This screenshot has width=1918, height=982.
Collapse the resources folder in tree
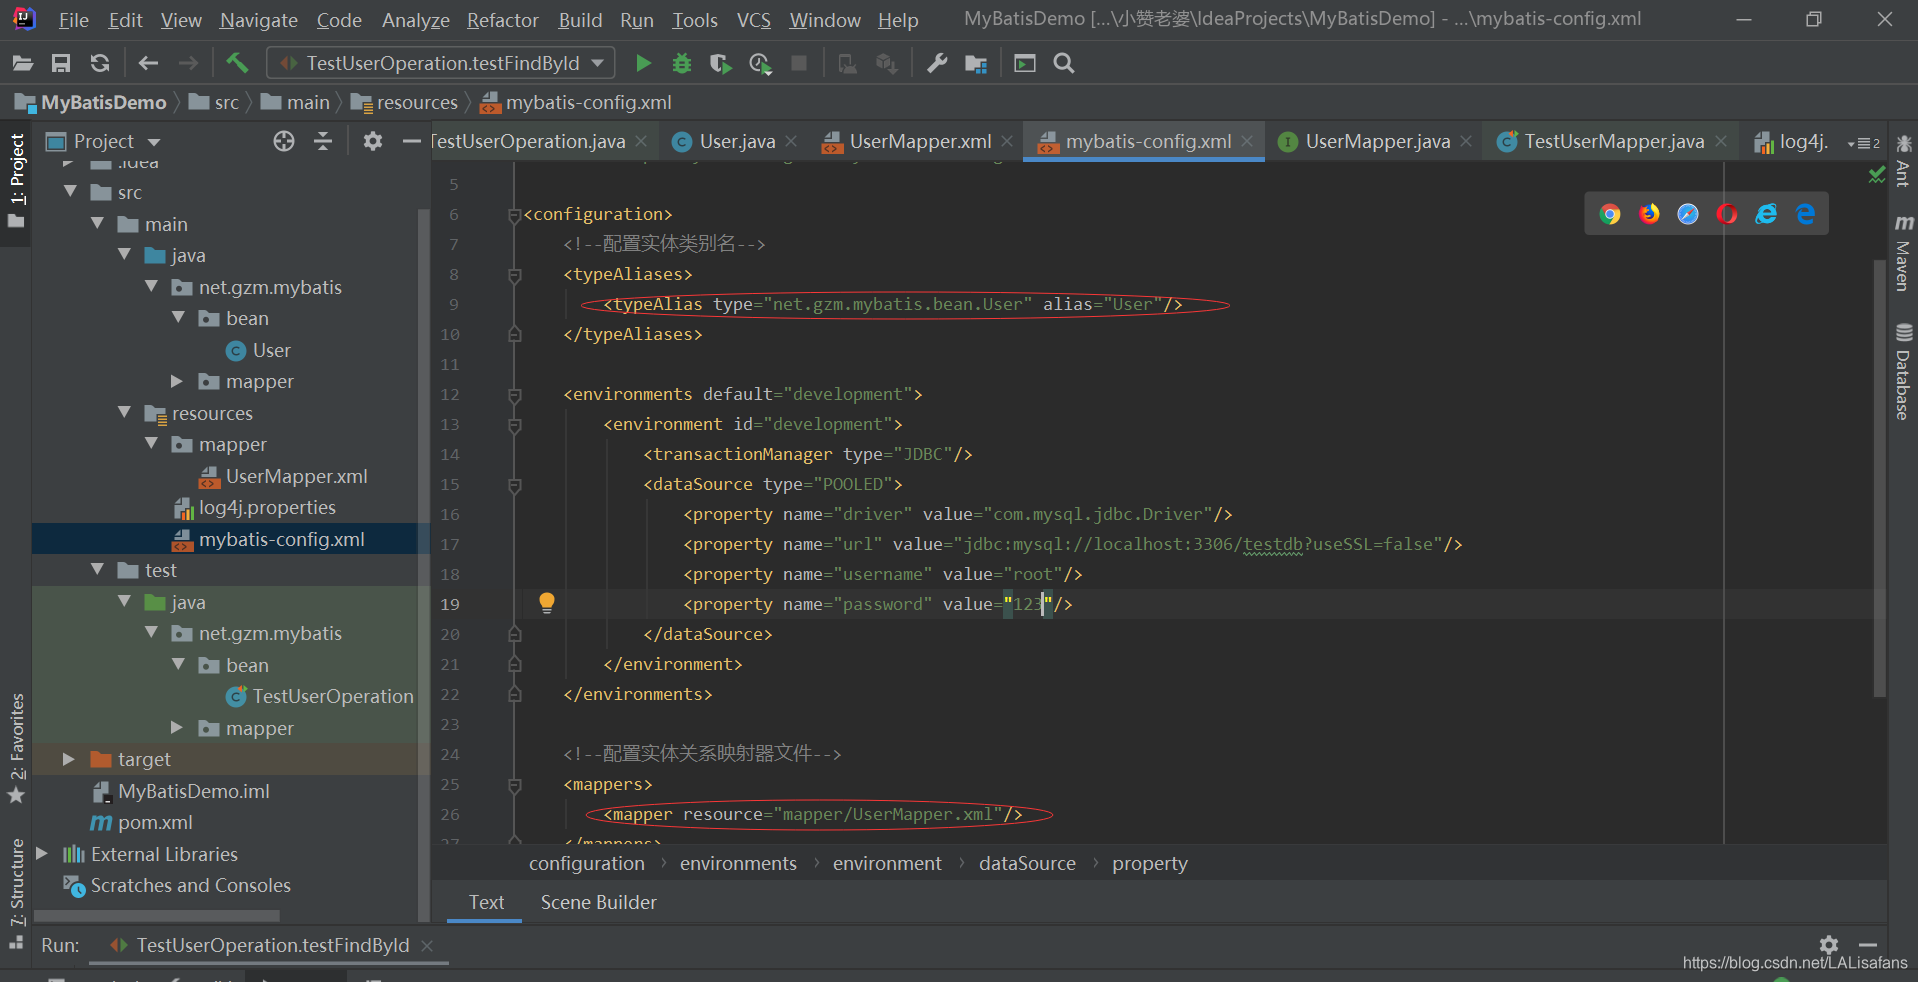tap(125, 412)
